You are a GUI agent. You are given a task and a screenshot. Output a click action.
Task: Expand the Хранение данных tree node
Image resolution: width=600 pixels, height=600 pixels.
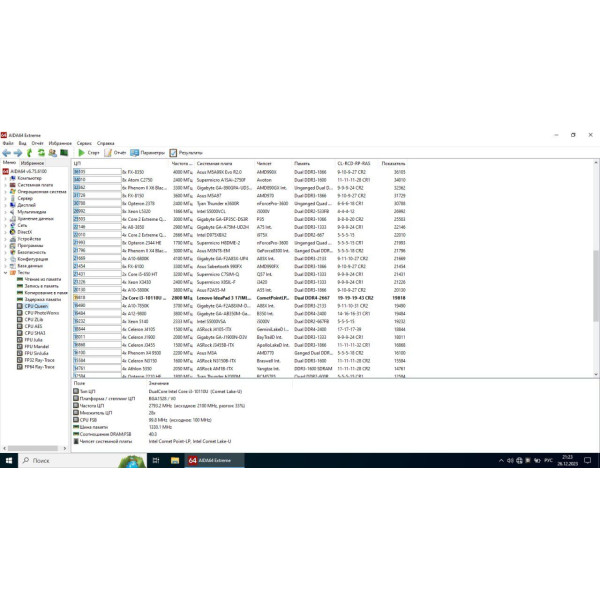[x=5, y=218]
